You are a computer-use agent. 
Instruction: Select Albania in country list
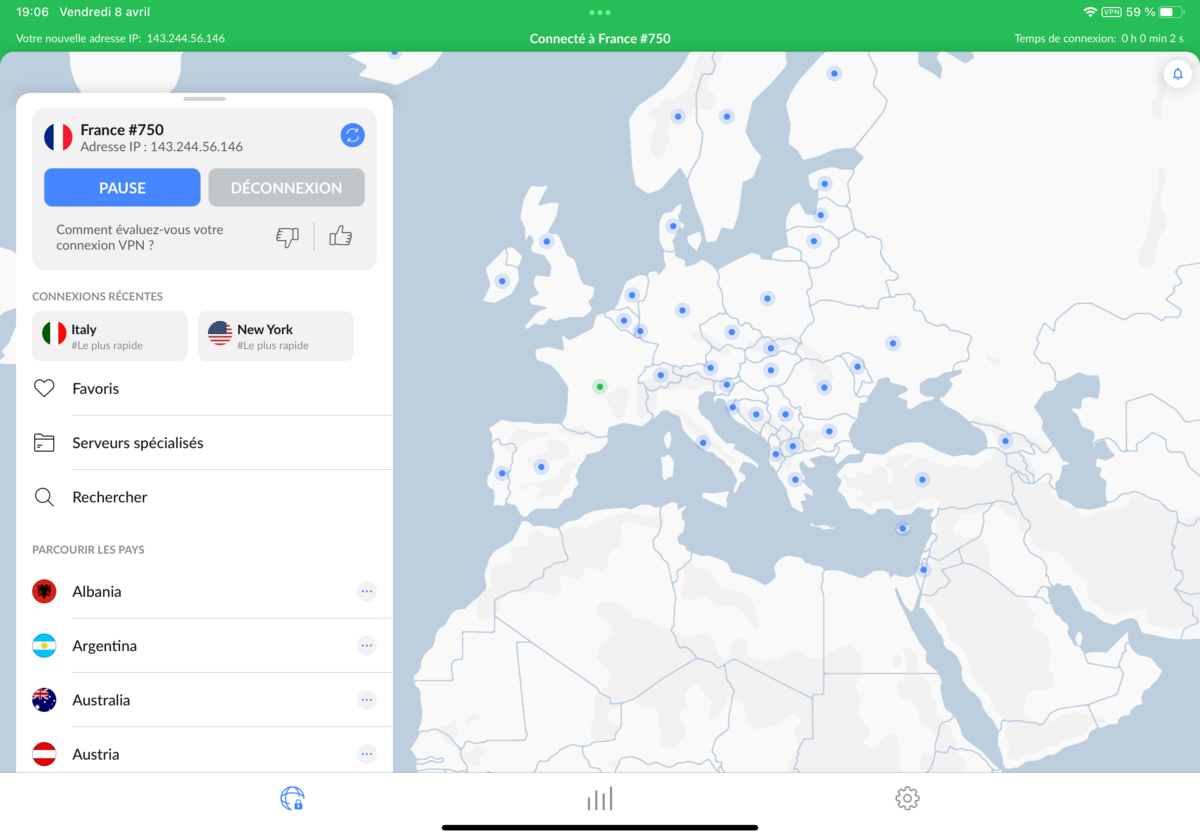point(204,591)
